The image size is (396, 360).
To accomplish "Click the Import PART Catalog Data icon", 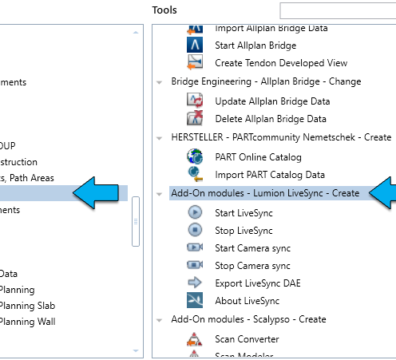I will click(195, 174).
